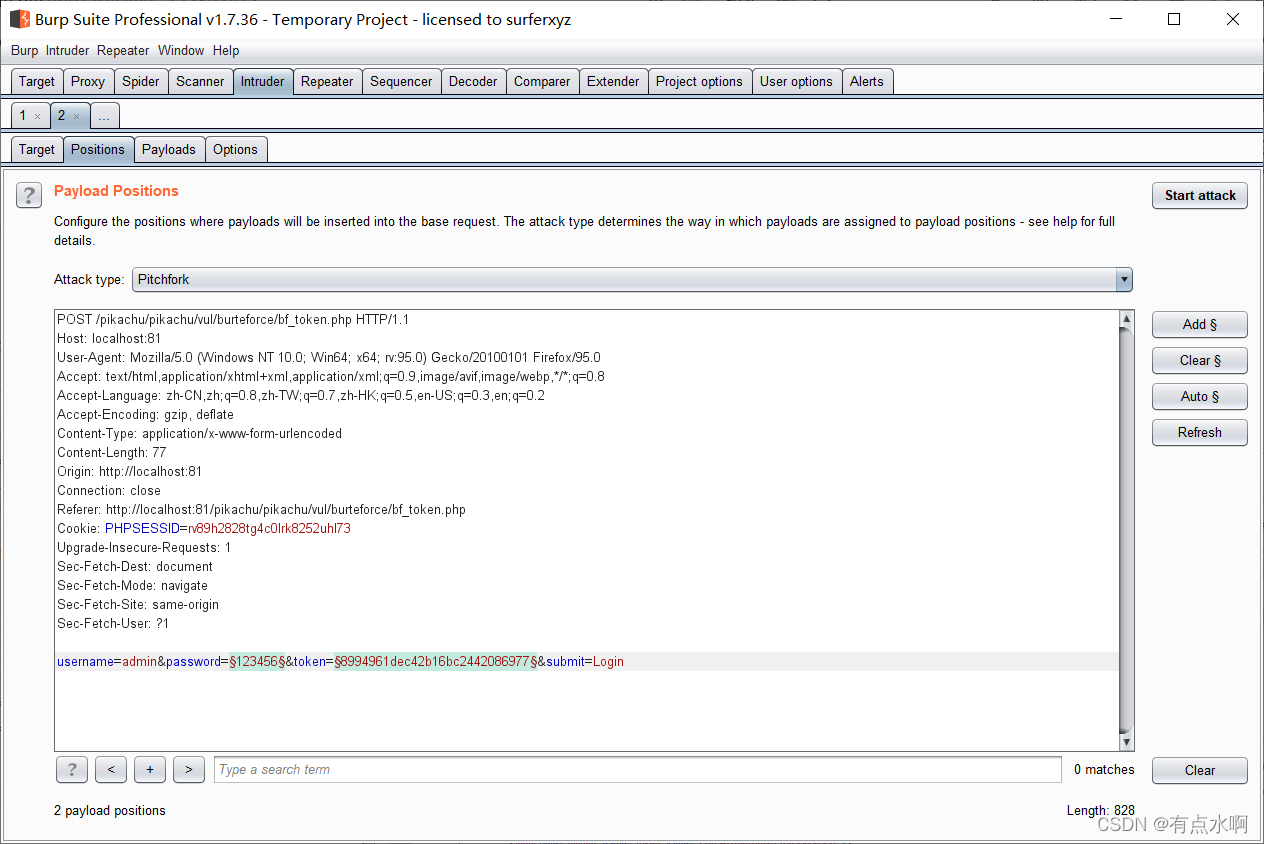Go to previous search match with < button
The image size is (1264, 844).
coord(110,770)
